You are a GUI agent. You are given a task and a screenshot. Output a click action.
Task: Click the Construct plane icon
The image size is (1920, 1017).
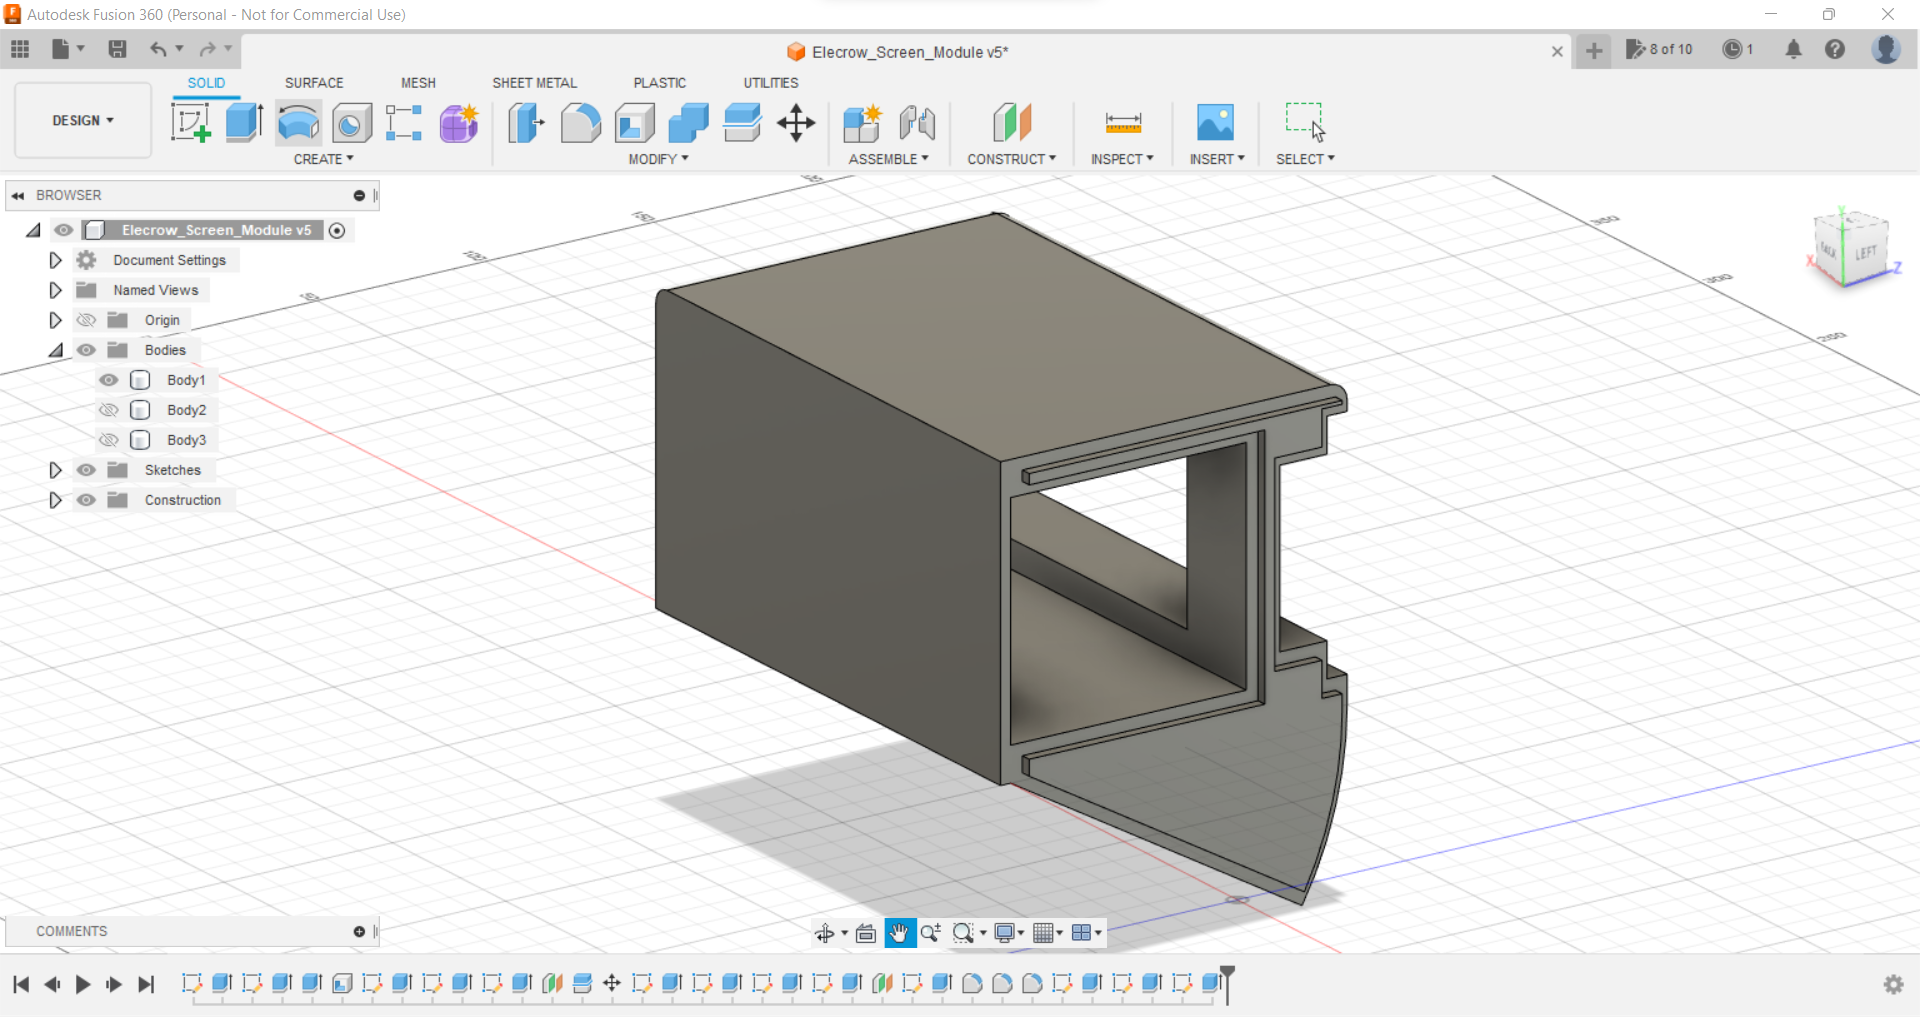[x=1012, y=123]
